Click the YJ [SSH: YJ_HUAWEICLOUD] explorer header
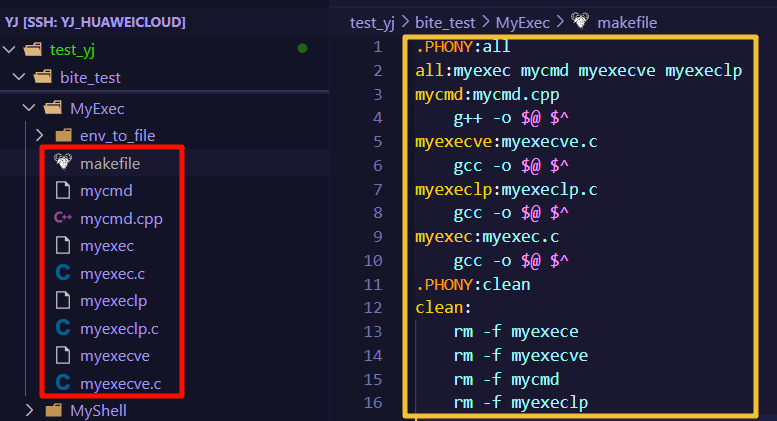The height and width of the screenshot is (421, 777). click(x=95, y=22)
